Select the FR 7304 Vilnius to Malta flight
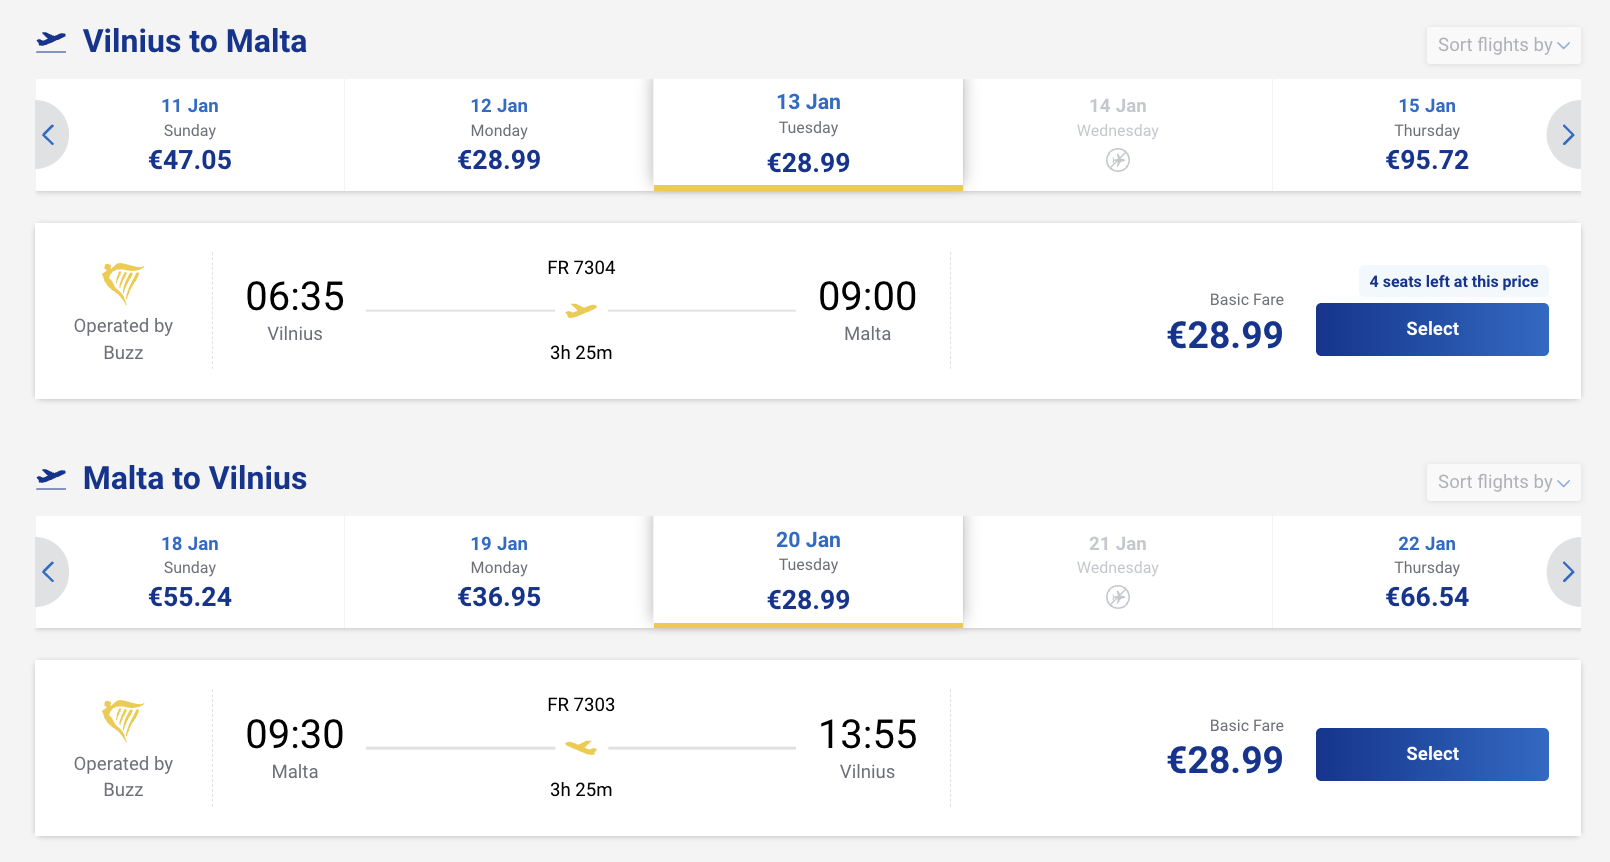 tap(1431, 329)
